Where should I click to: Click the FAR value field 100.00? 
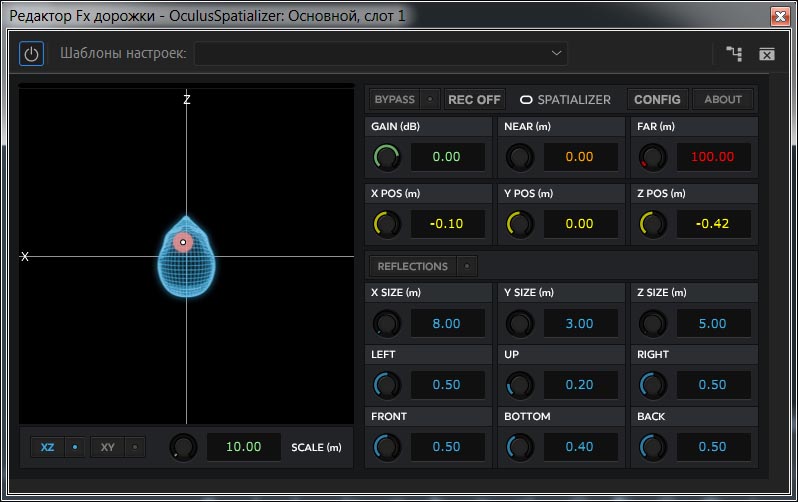pyautogui.click(x=713, y=157)
